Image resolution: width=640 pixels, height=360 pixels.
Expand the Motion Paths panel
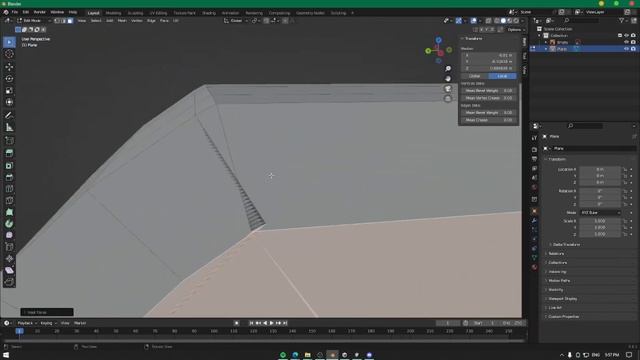[x=558, y=281]
